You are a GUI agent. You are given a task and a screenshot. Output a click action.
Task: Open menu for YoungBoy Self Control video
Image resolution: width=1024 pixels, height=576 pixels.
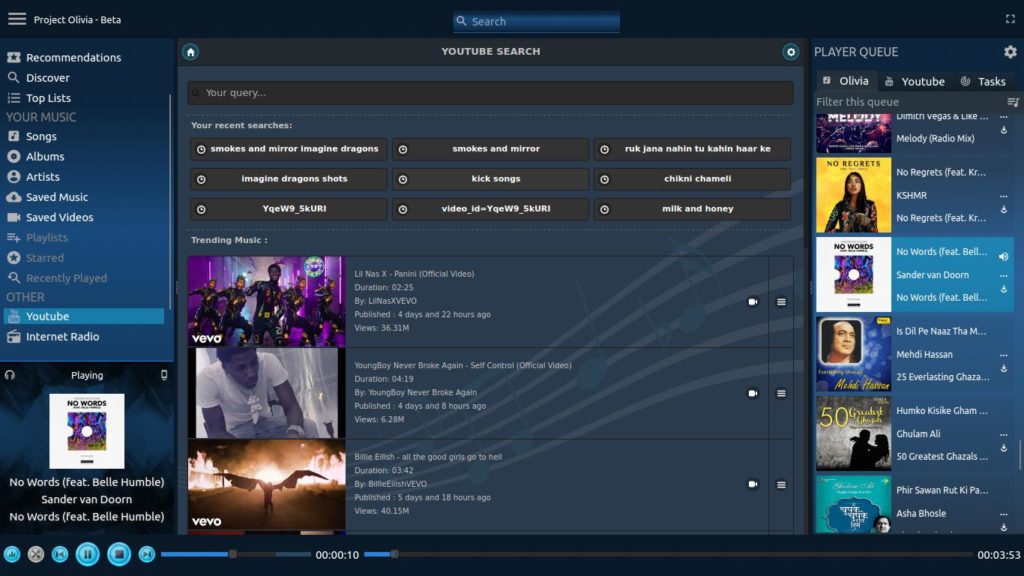781,393
